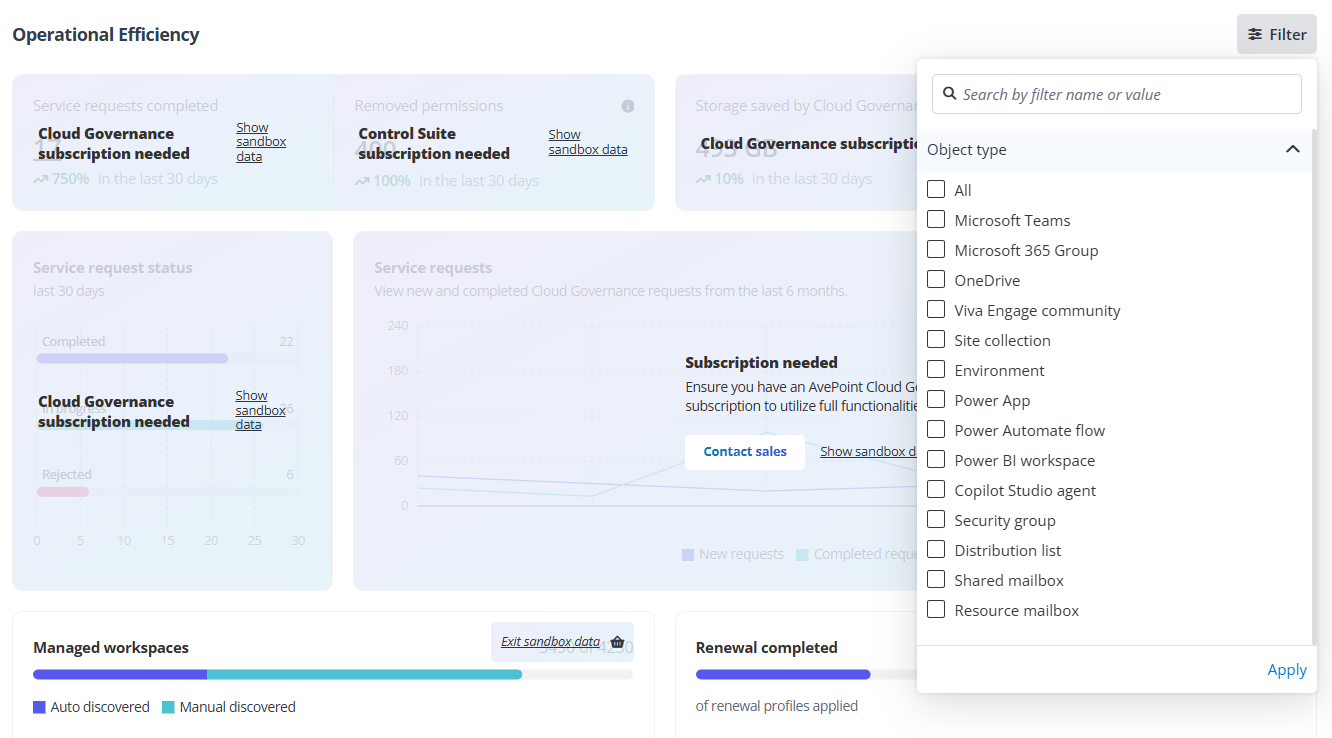Viewport: 1332px width, 738px height.
Task: Apply the selected filters
Action: [x=1286, y=670]
